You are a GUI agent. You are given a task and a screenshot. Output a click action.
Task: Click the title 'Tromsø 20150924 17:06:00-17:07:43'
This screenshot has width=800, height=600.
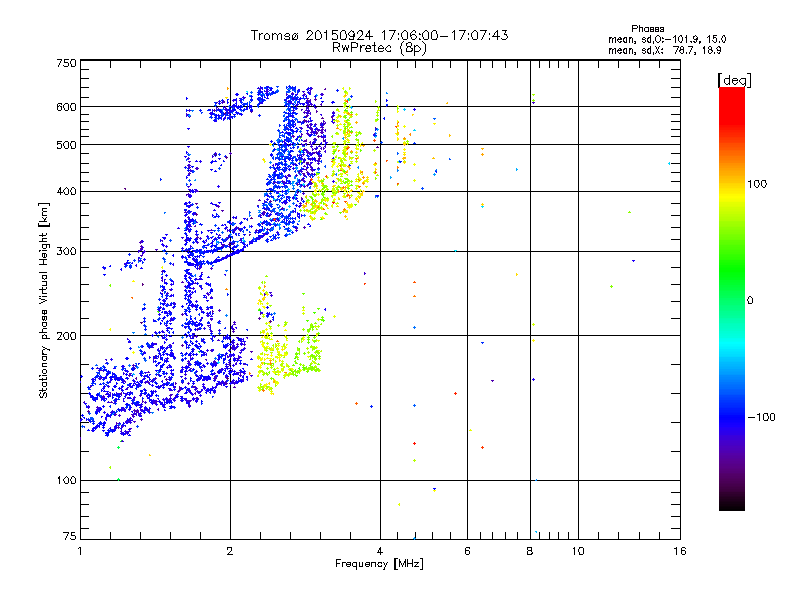tap(379, 35)
